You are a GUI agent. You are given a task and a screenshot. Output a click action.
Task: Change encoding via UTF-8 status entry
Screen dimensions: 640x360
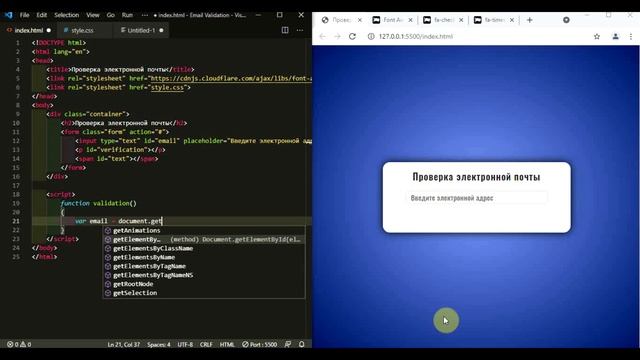pos(185,344)
